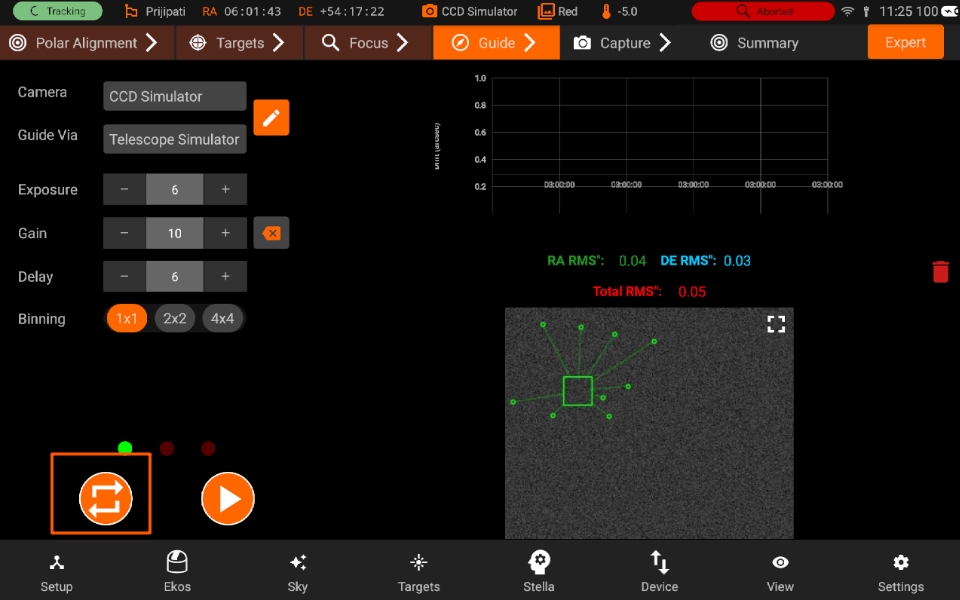Go to the Summary step tab
The image size is (960, 600).
click(754, 43)
